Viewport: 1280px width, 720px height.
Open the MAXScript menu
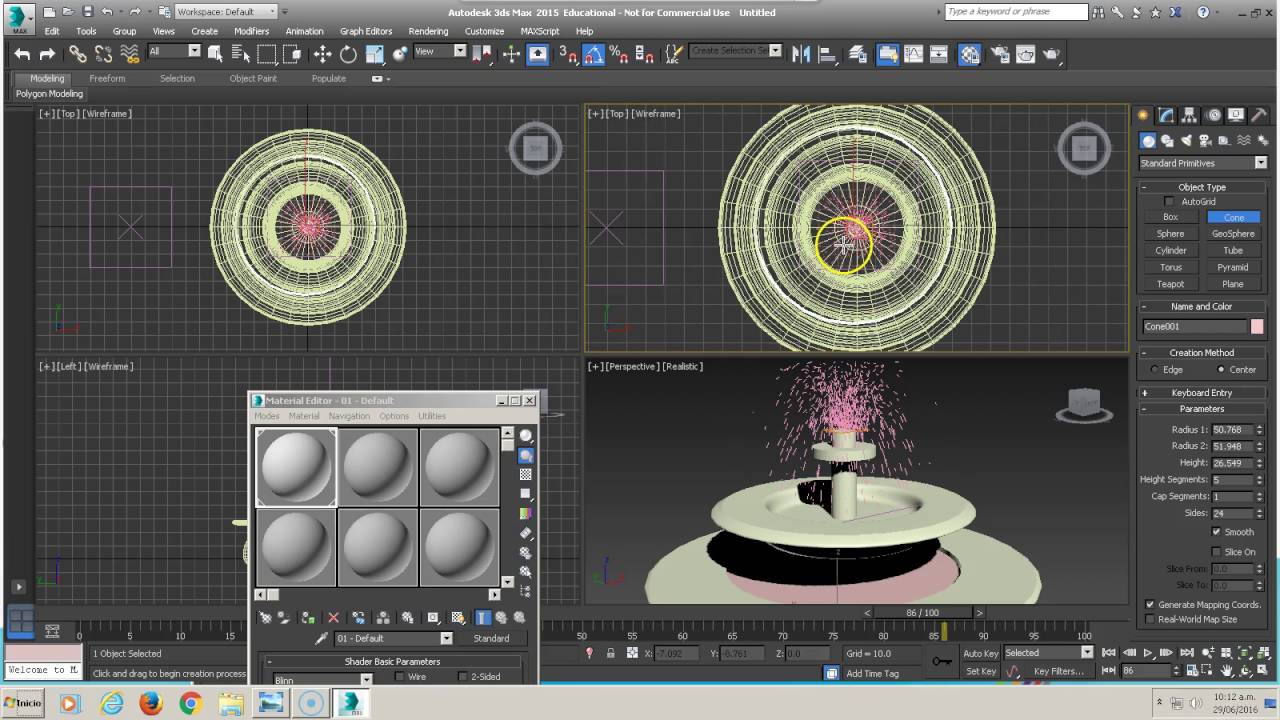pyautogui.click(x=540, y=31)
